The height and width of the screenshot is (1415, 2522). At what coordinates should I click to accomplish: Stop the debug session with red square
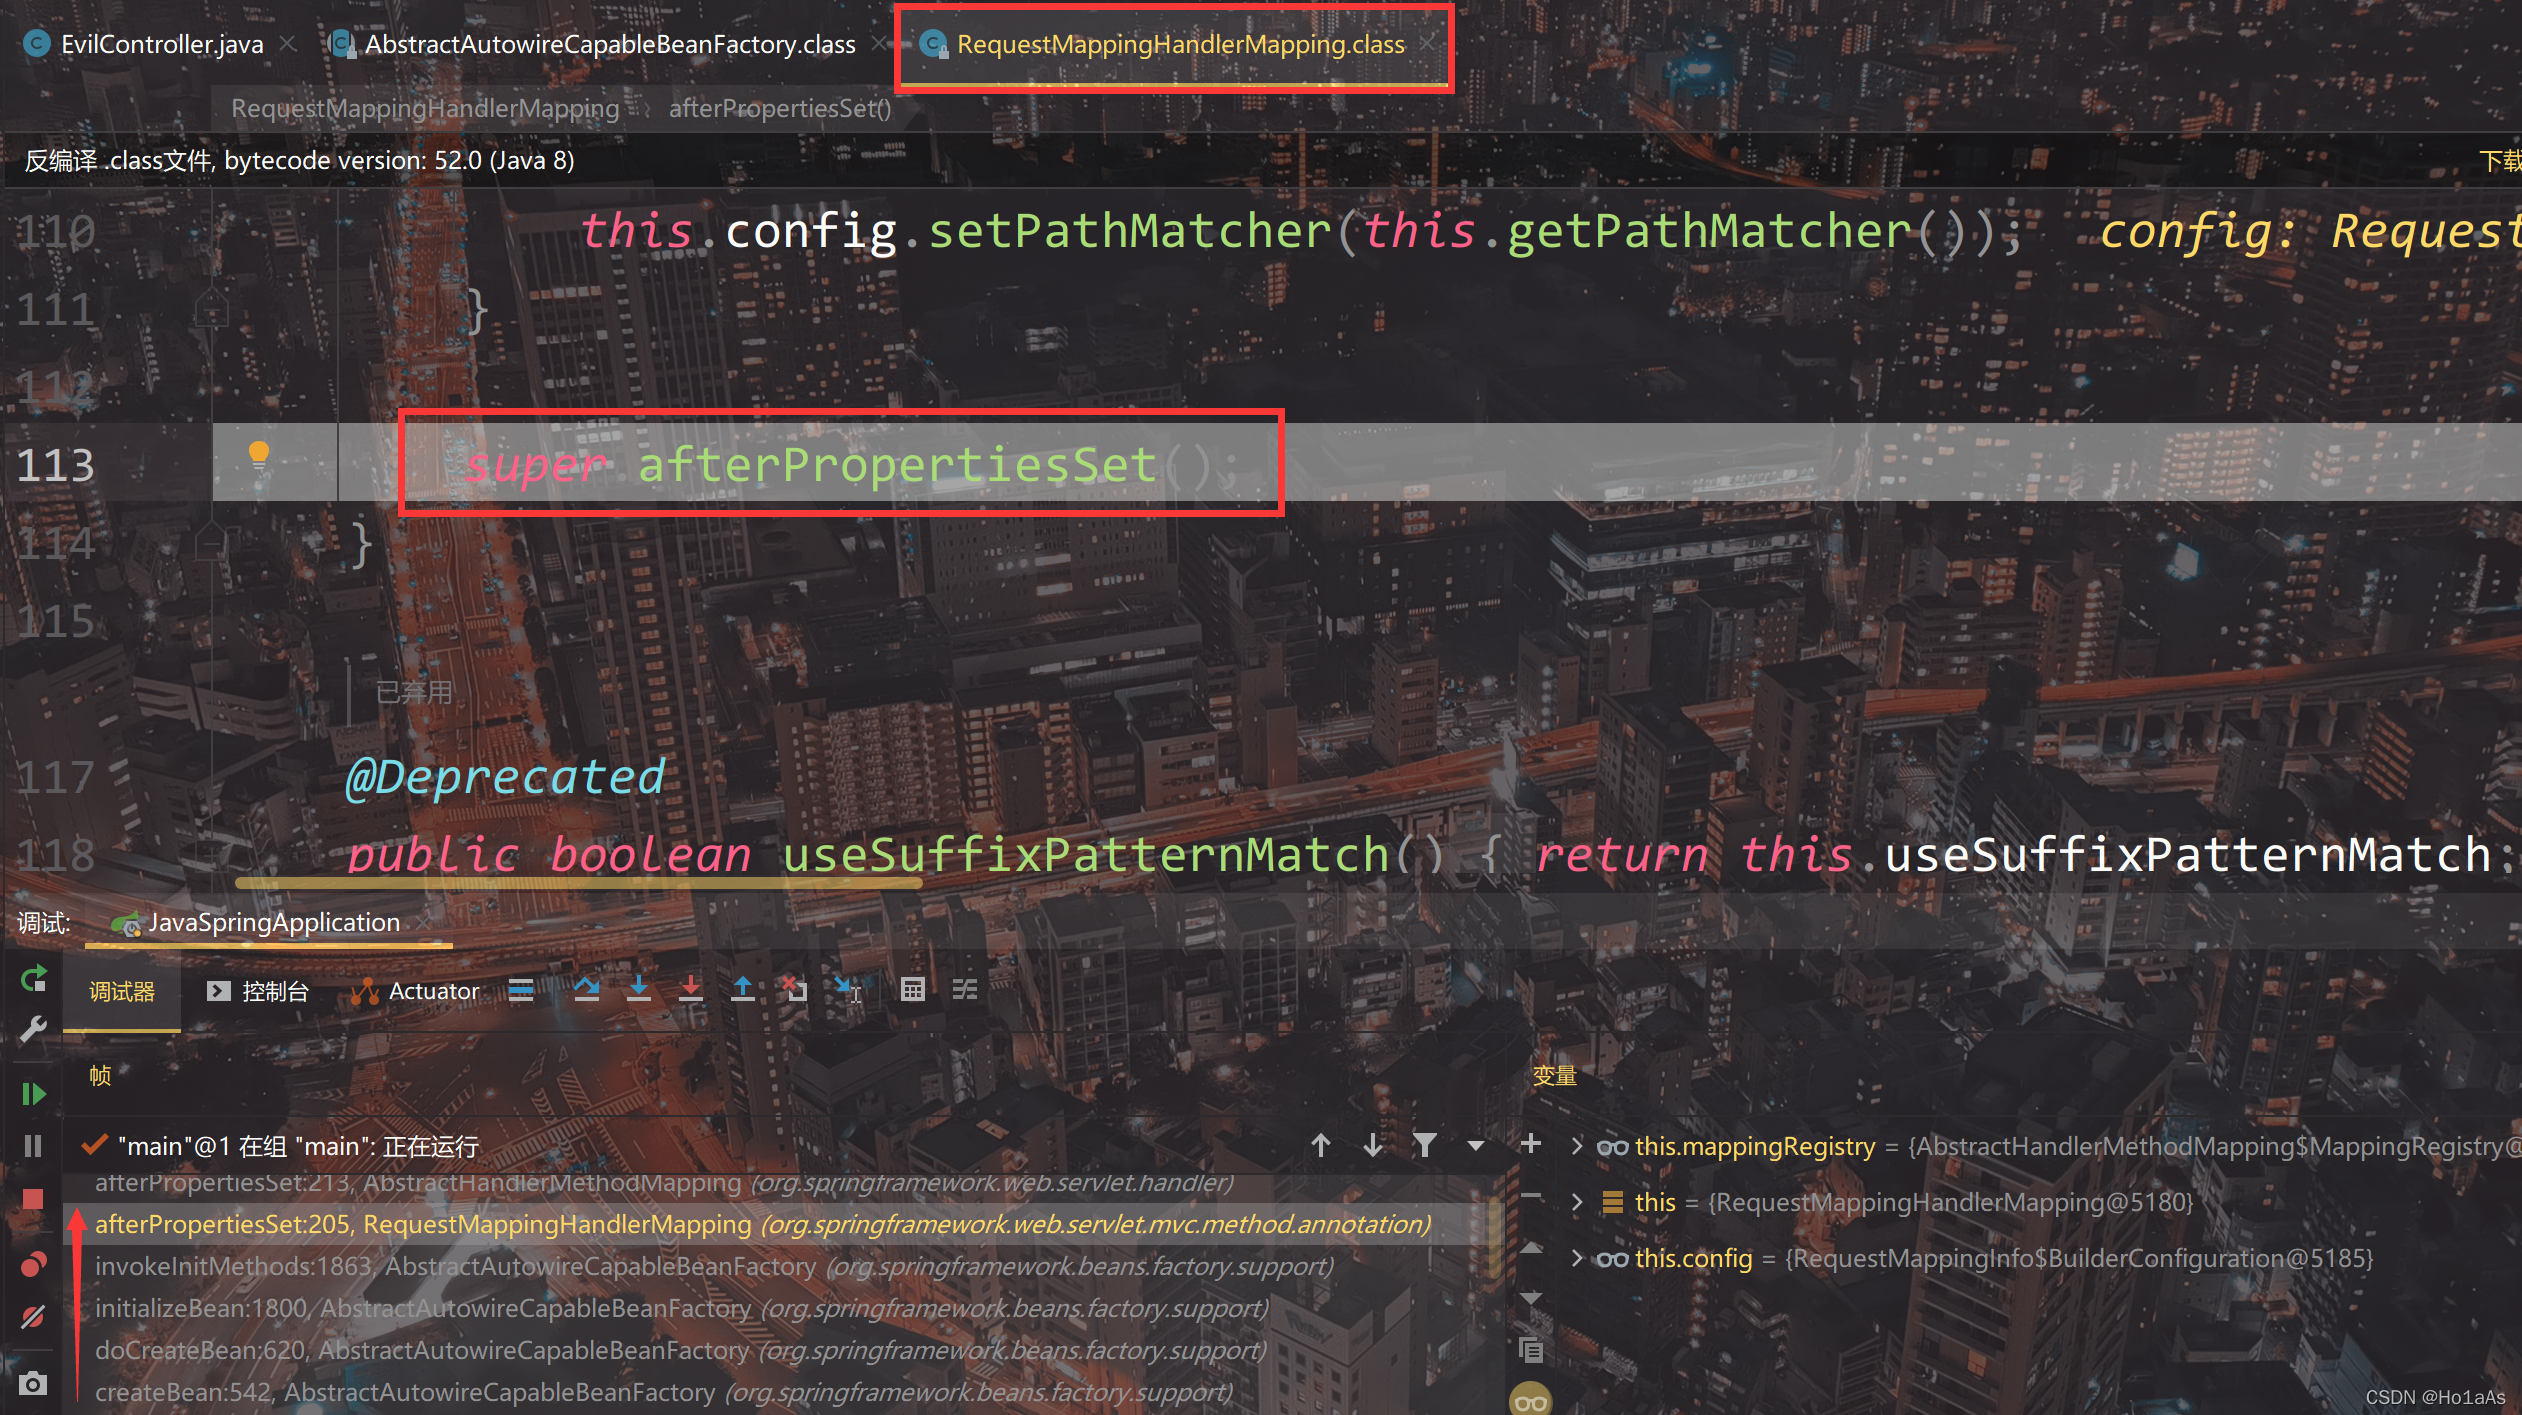click(33, 1198)
